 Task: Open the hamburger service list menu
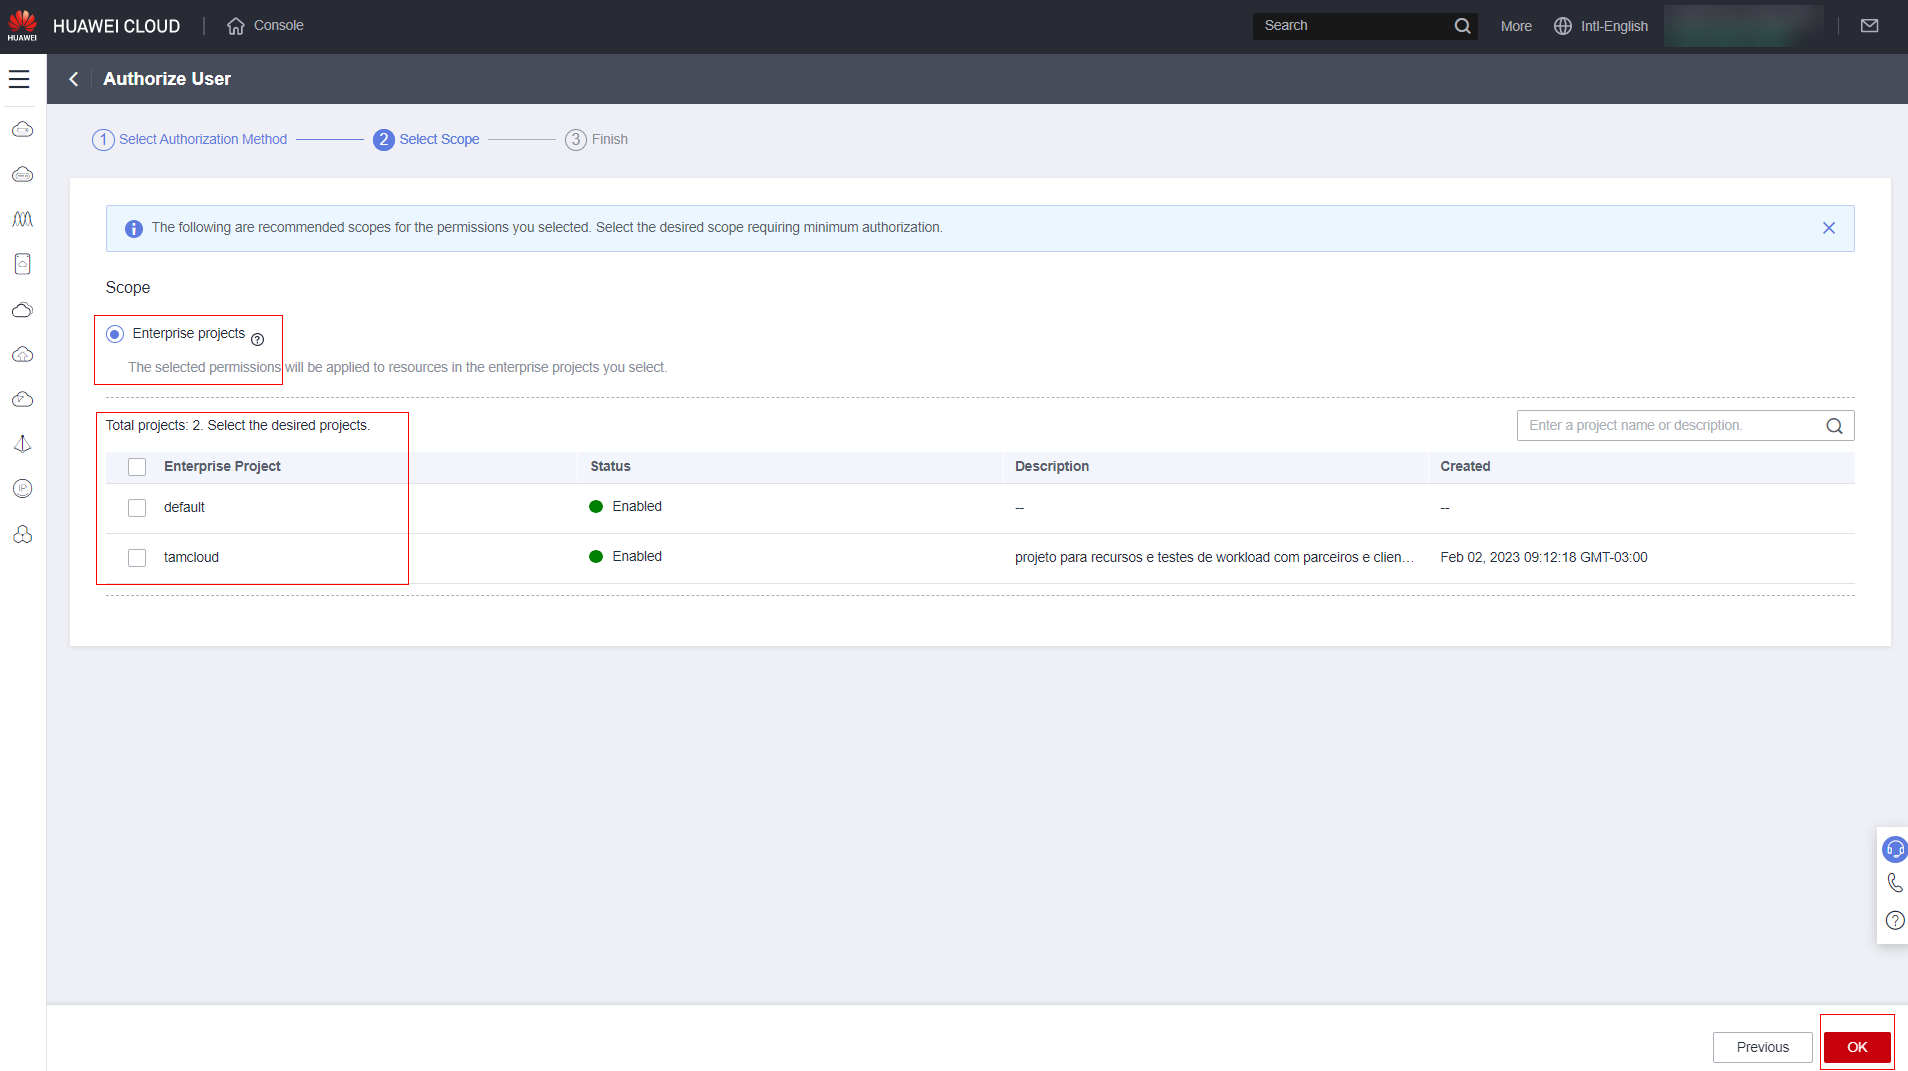tap(19, 79)
